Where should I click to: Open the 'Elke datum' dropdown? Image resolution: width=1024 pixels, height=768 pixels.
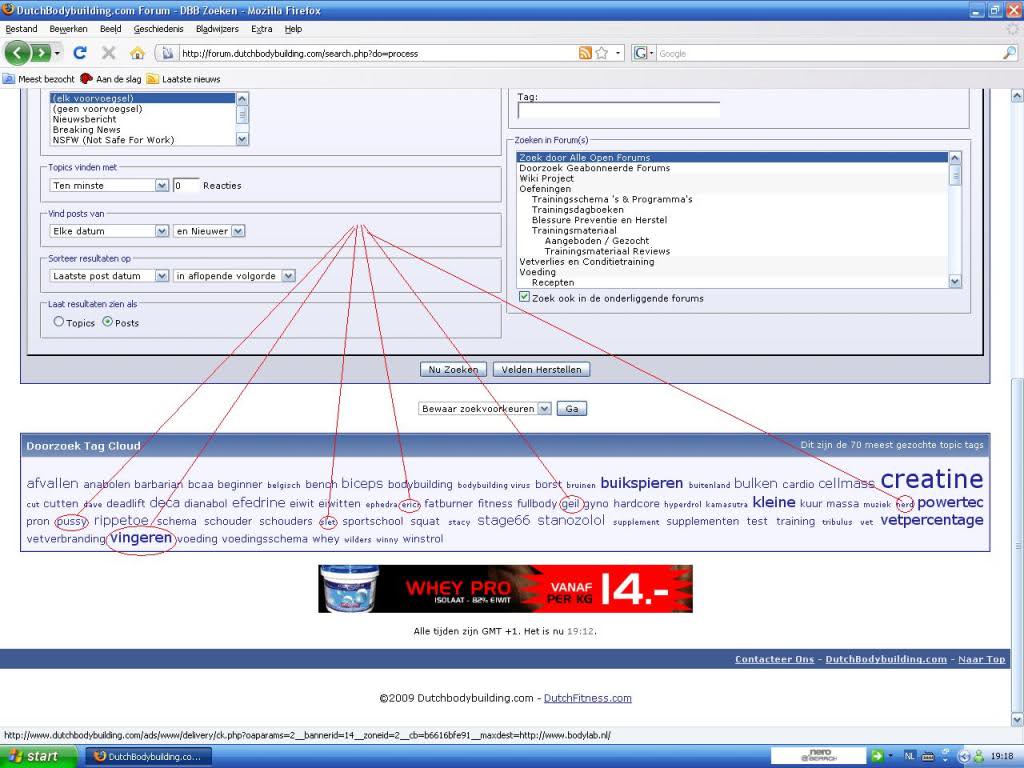click(109, 231)
